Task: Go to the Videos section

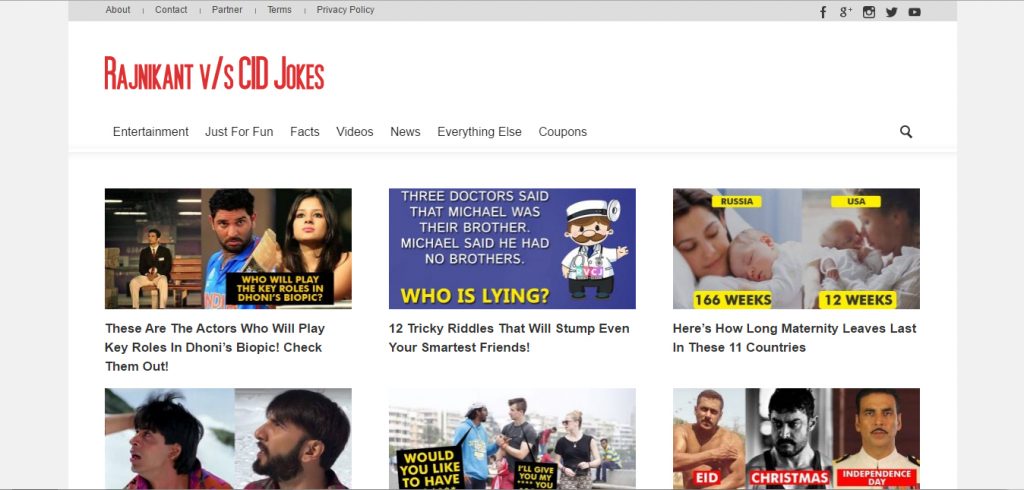Action: pos(355,131)
